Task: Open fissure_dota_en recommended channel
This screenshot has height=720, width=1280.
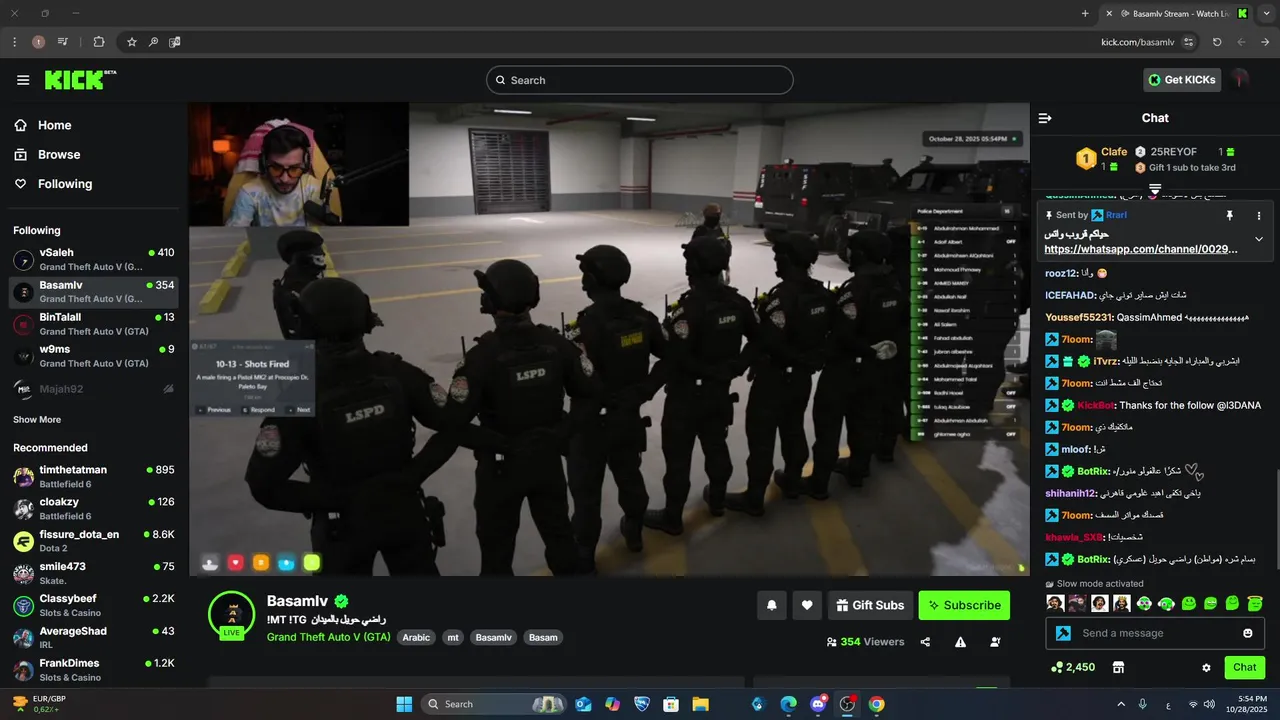Action: [94, 541]
